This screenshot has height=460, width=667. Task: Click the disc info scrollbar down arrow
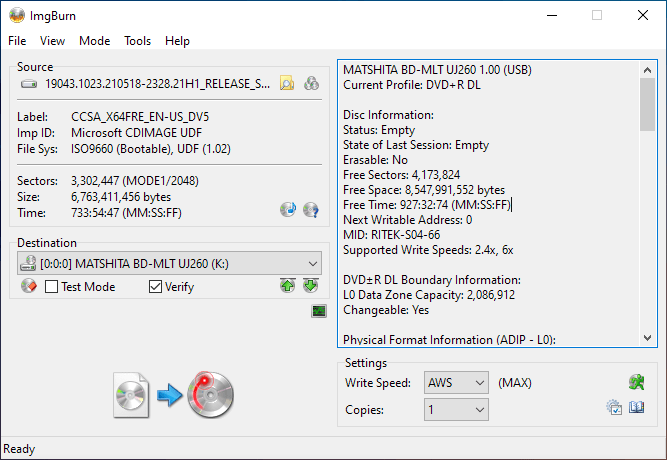point(647,338)
